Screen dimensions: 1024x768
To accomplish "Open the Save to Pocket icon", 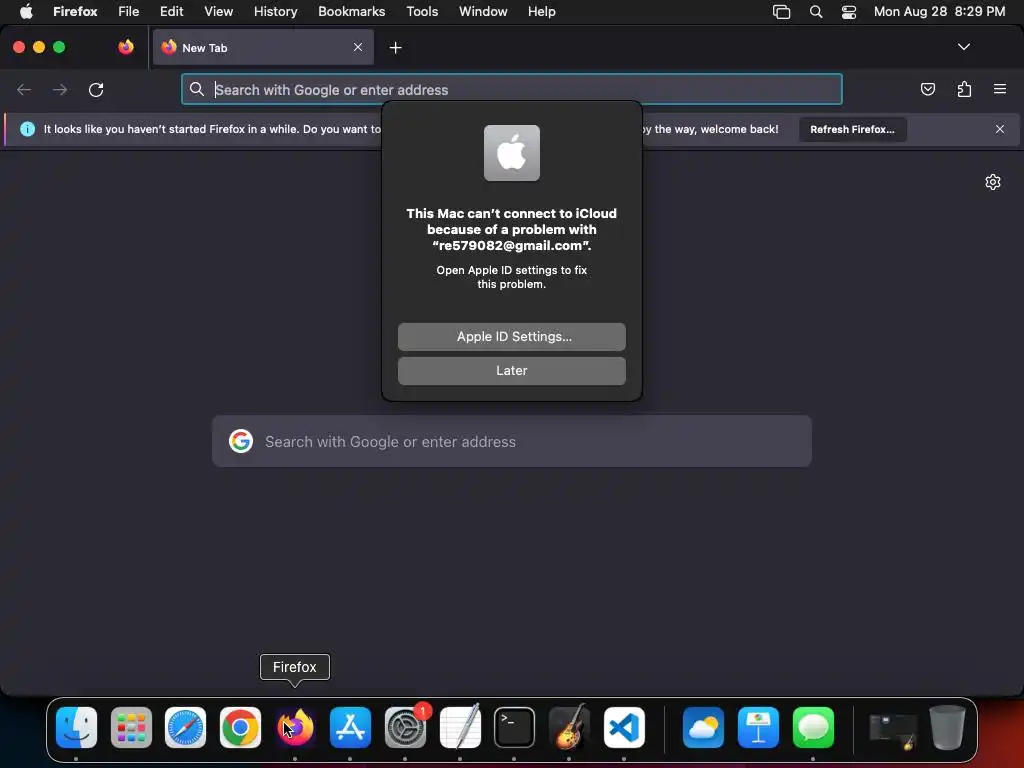I will (927, 89).
